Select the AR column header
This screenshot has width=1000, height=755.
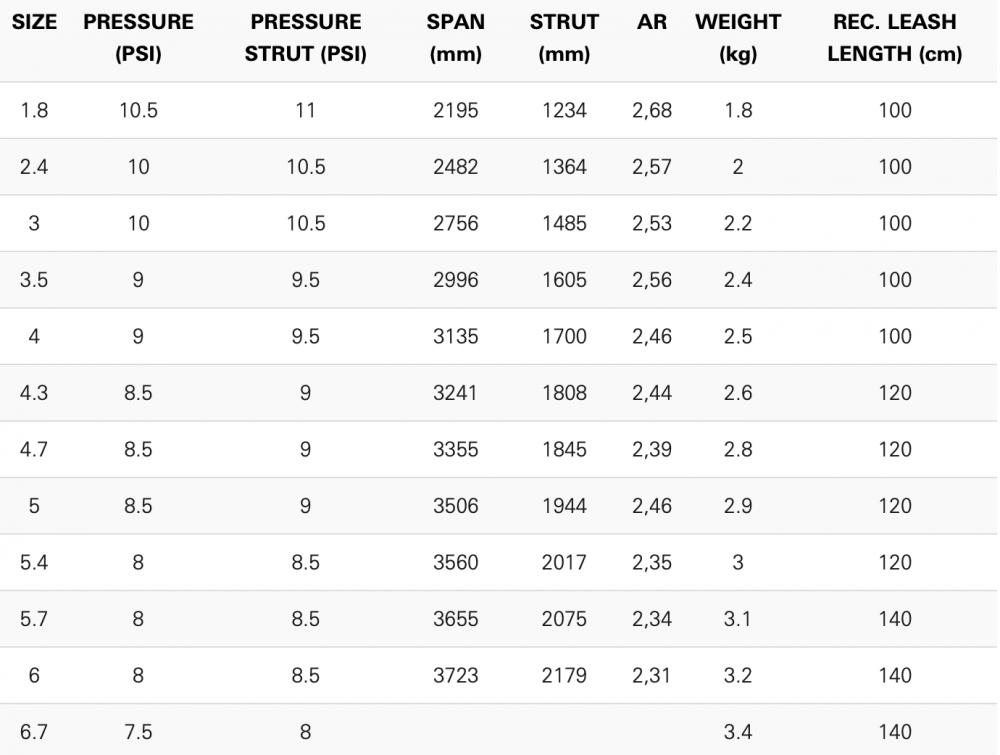coord(651,22)
